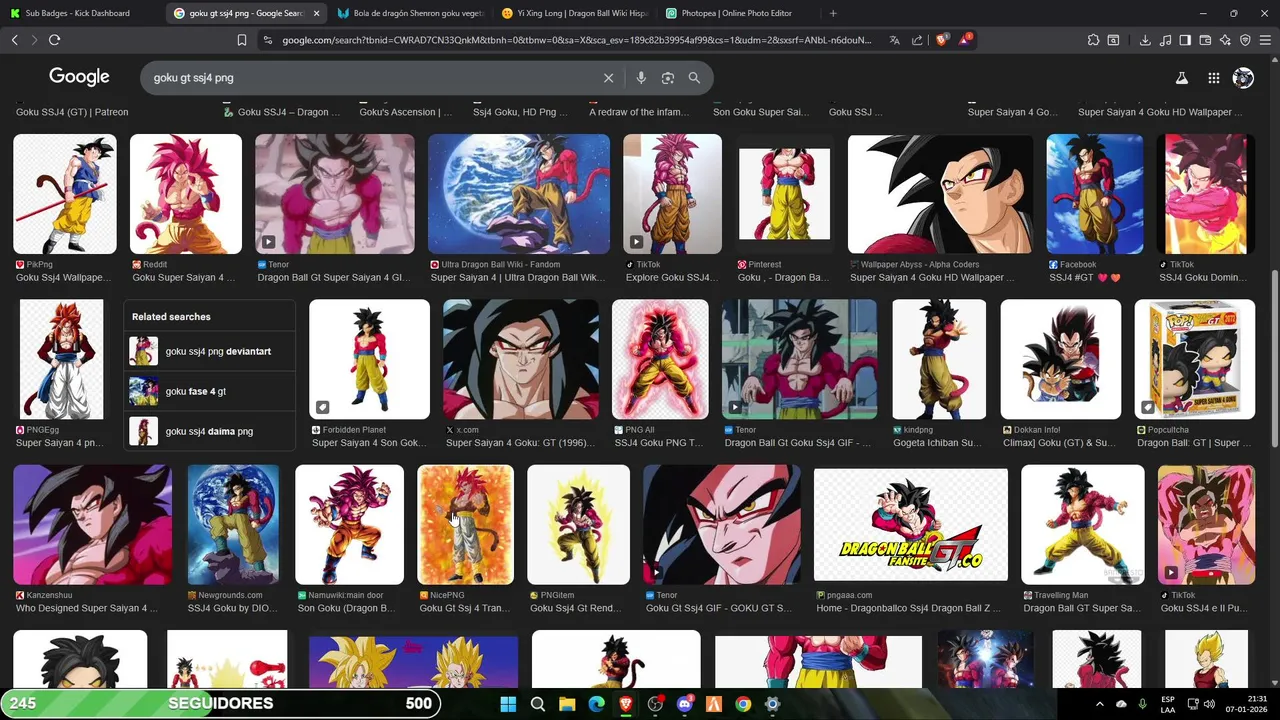
Task: Submit search with the magnifier icon
Action: tap(694, 78)
